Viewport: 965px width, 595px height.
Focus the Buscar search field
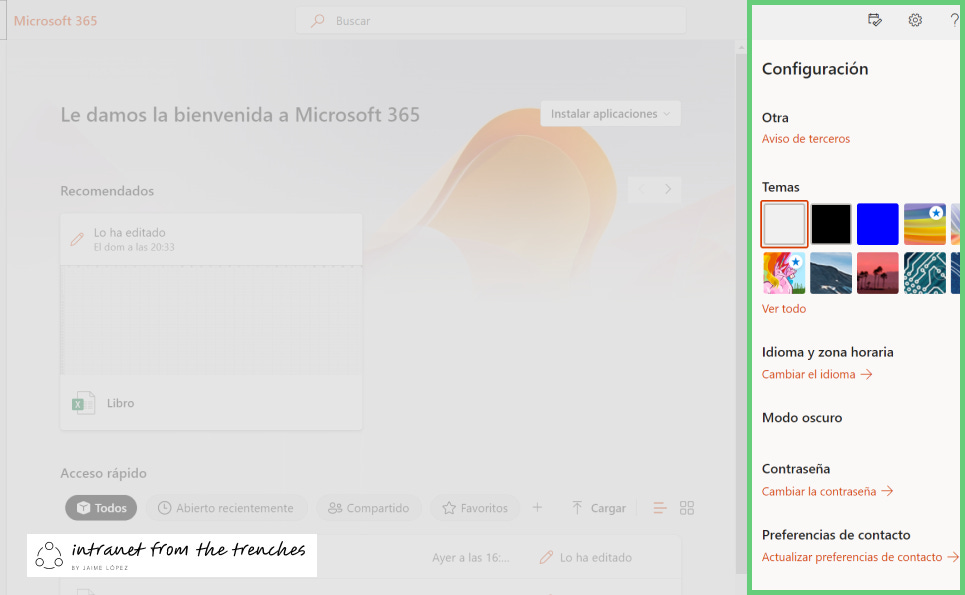pos(491,21)
